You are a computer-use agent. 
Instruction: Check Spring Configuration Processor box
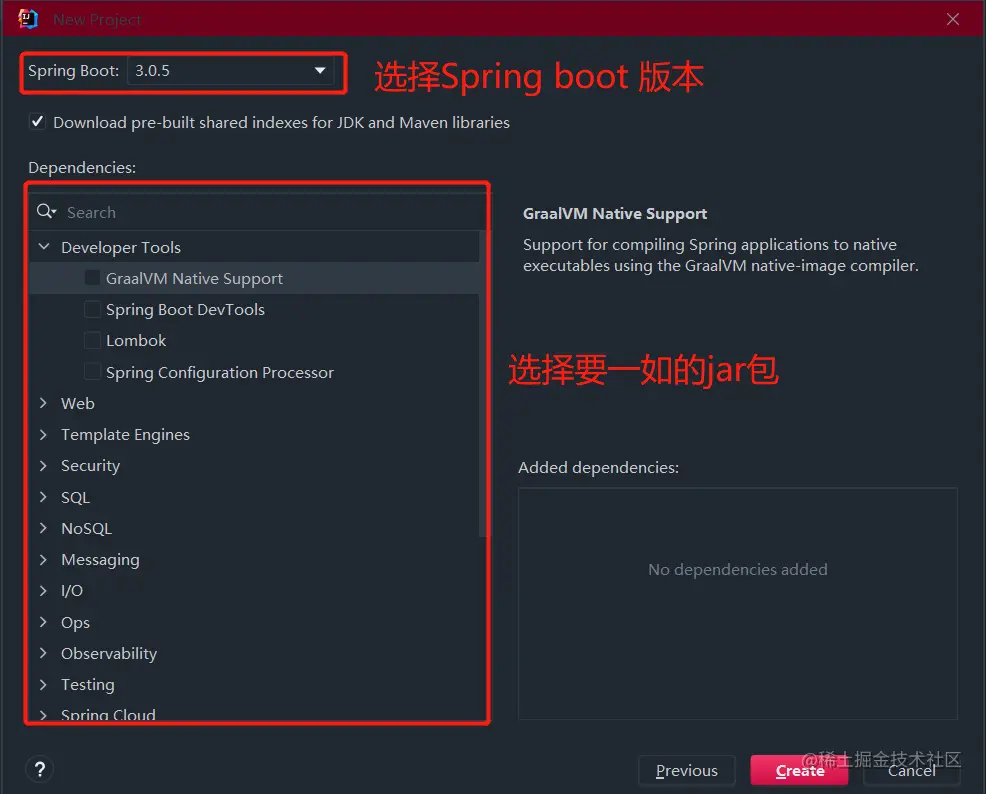[x=92, y=372]
